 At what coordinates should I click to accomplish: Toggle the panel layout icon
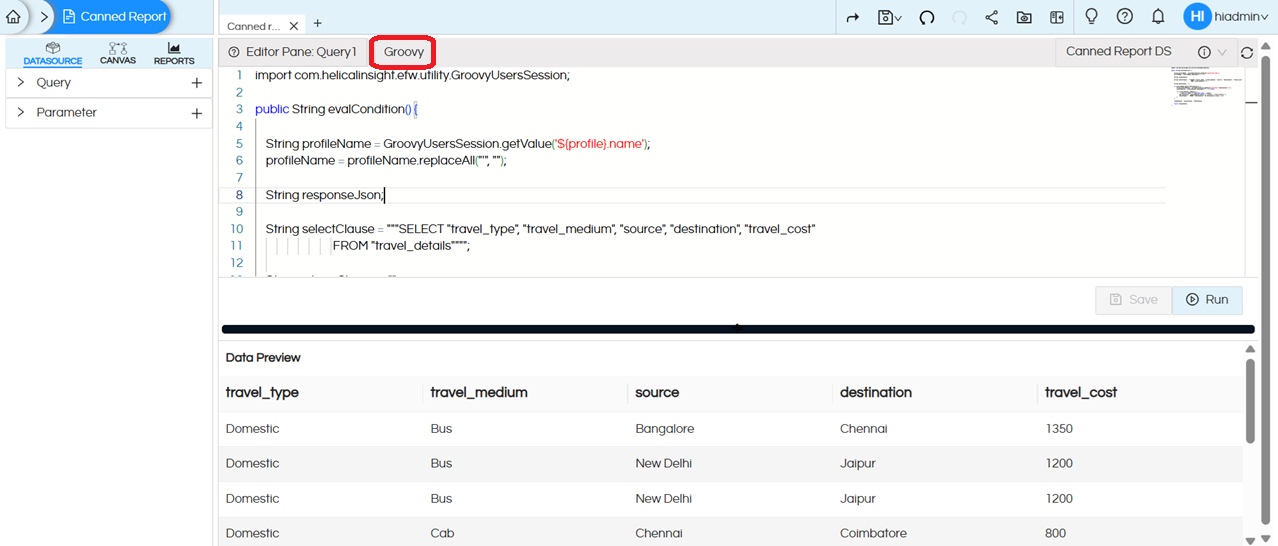(1057, 17)
